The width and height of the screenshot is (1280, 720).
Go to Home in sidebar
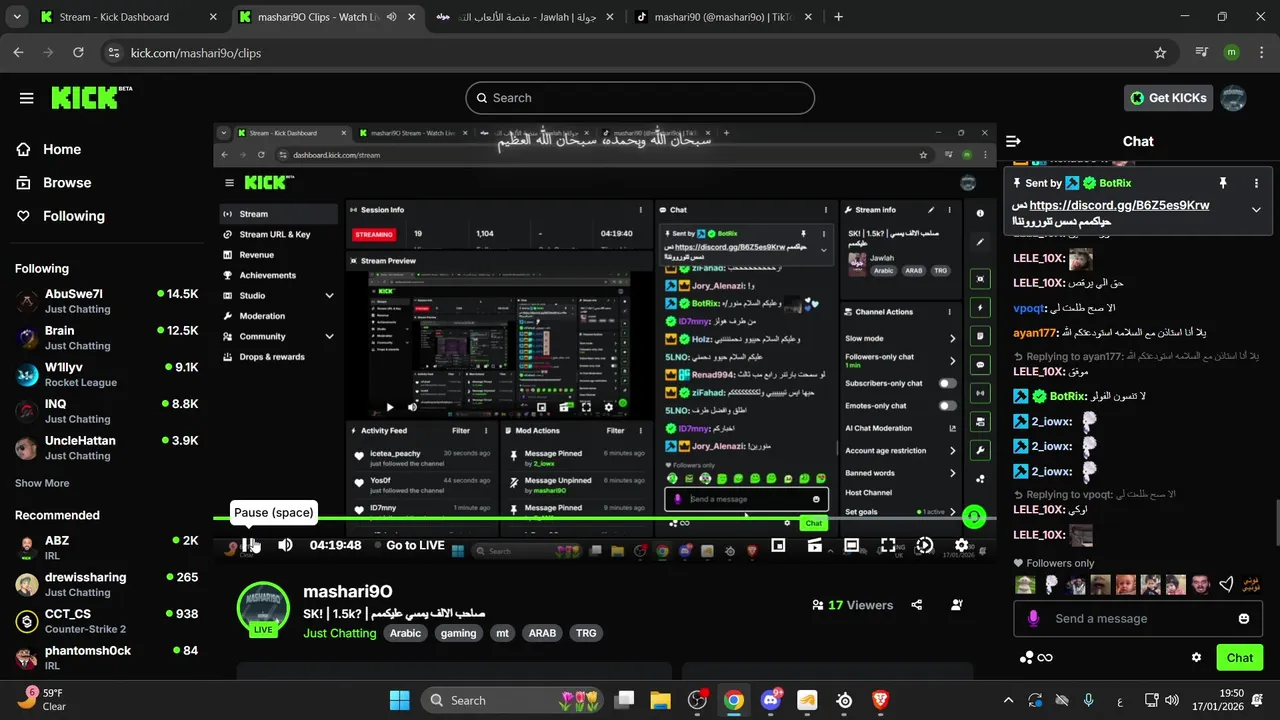[x=61, y=149]
